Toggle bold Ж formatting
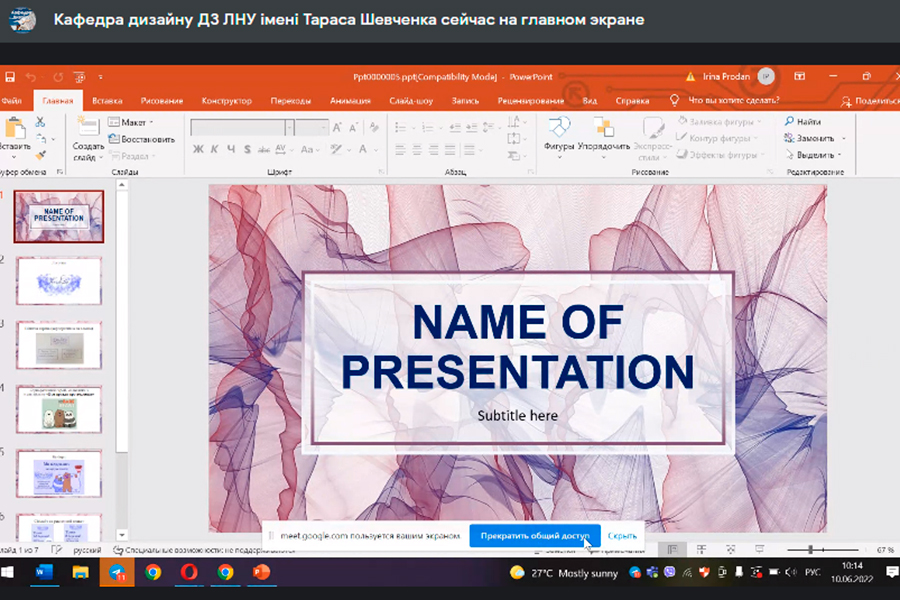 coord(198,149)
